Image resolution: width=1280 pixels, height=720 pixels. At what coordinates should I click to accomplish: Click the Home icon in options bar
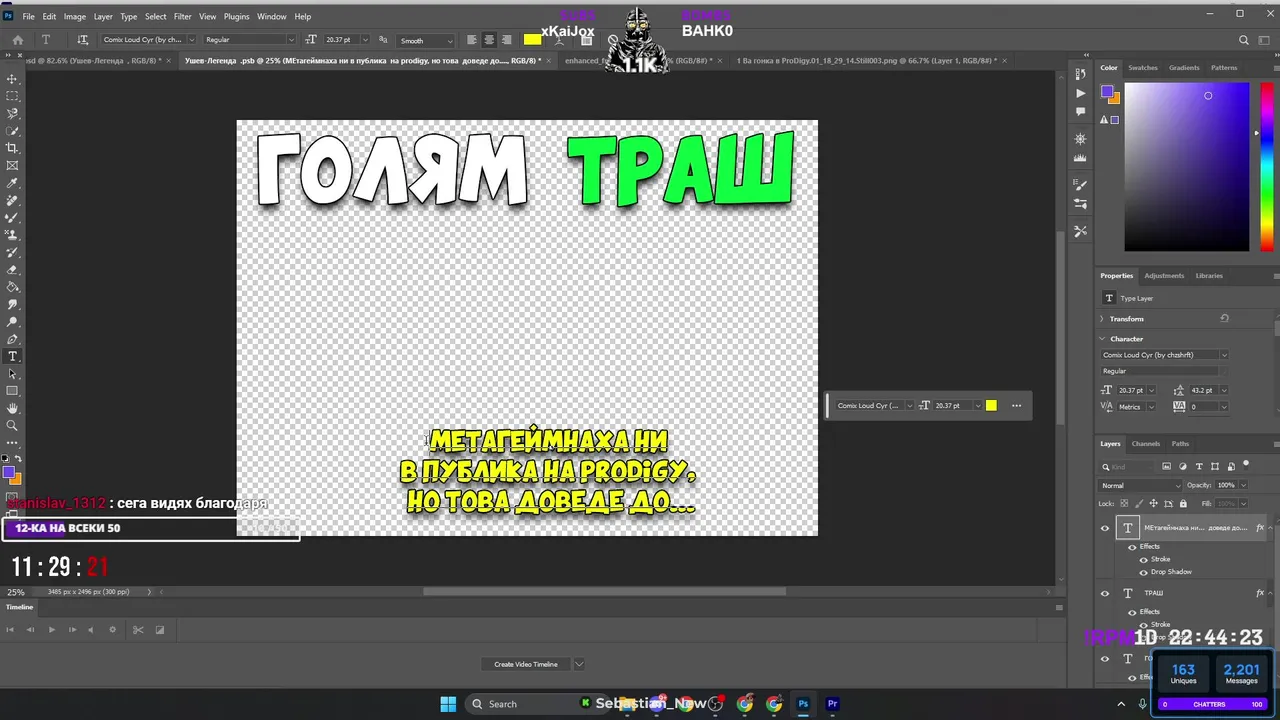pyautogui.click(x=17, y=40)
